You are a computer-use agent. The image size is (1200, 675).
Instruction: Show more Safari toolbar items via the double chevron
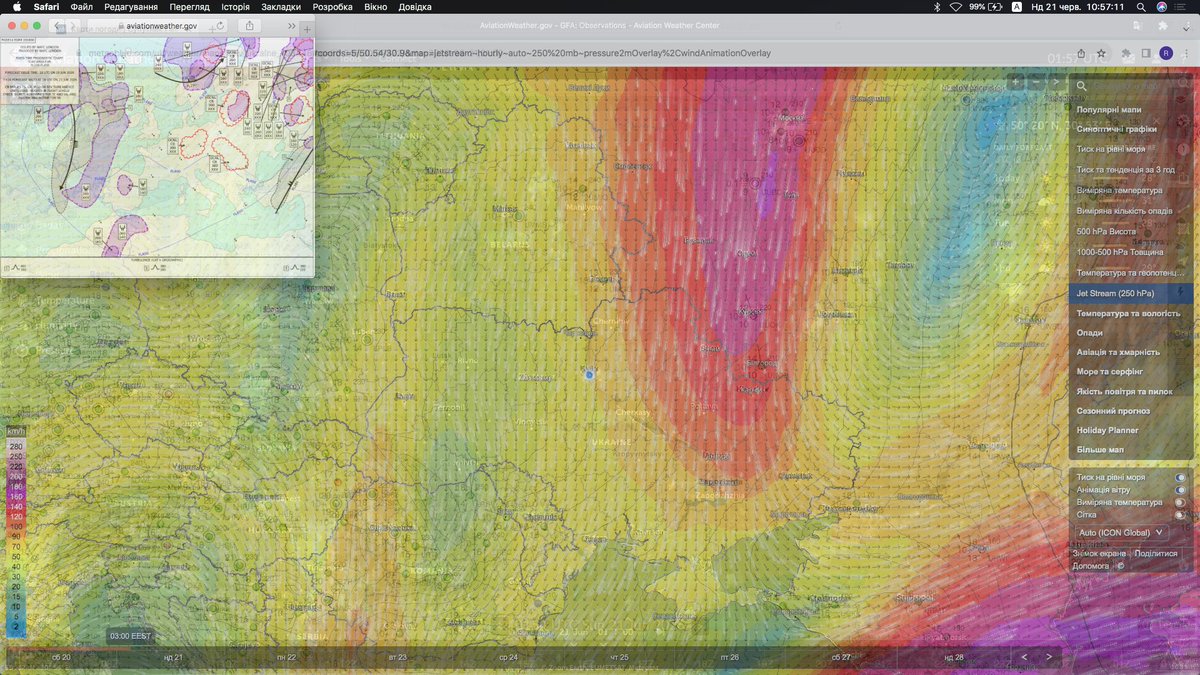(x=291, y=26)
